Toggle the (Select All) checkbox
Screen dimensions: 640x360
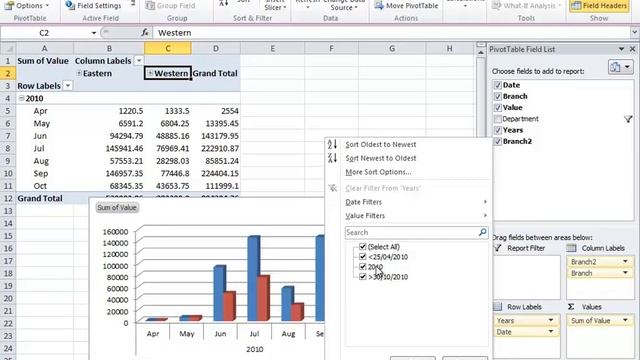point(362,247)
